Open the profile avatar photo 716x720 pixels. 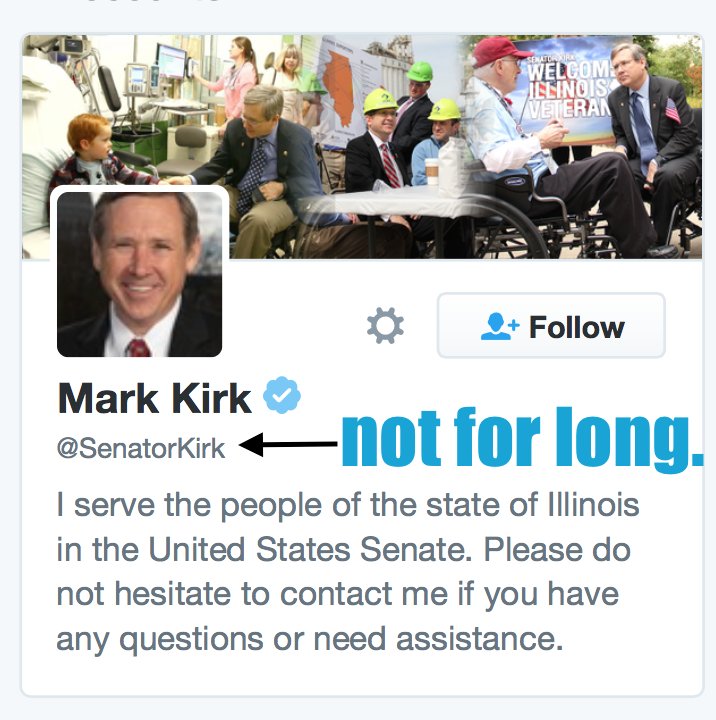pyautogui.click(x=140, y=274)
